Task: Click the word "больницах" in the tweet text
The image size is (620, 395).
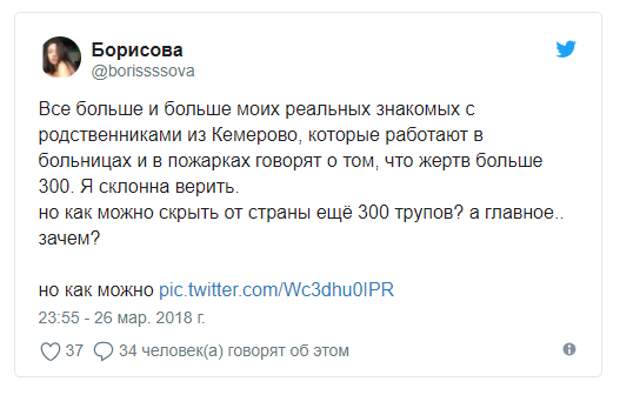Action: point(85,161)
